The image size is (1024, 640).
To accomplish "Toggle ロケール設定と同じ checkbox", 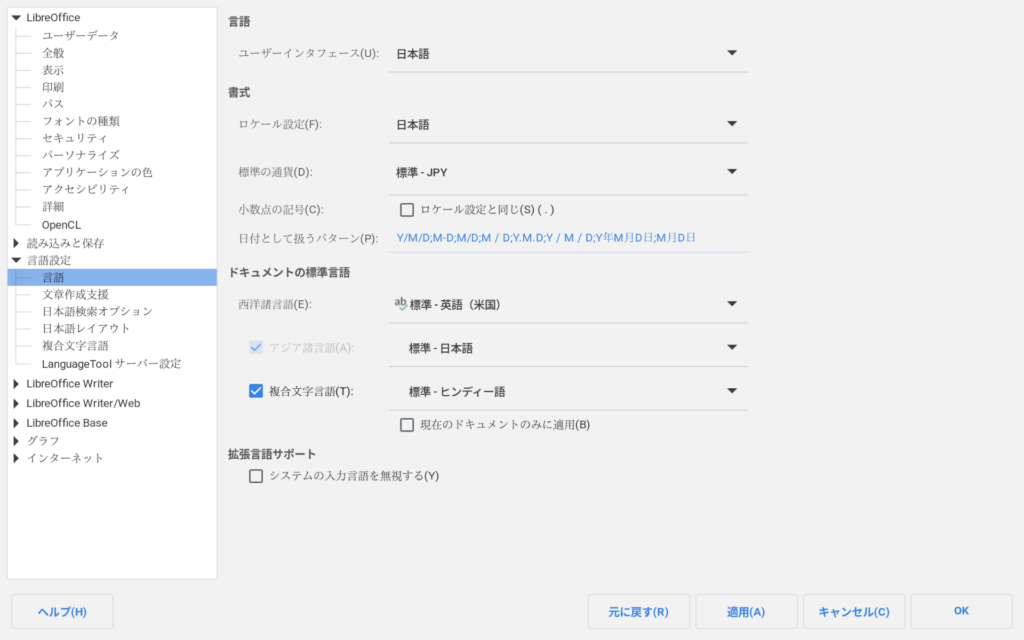I will [x=407, y=210].
